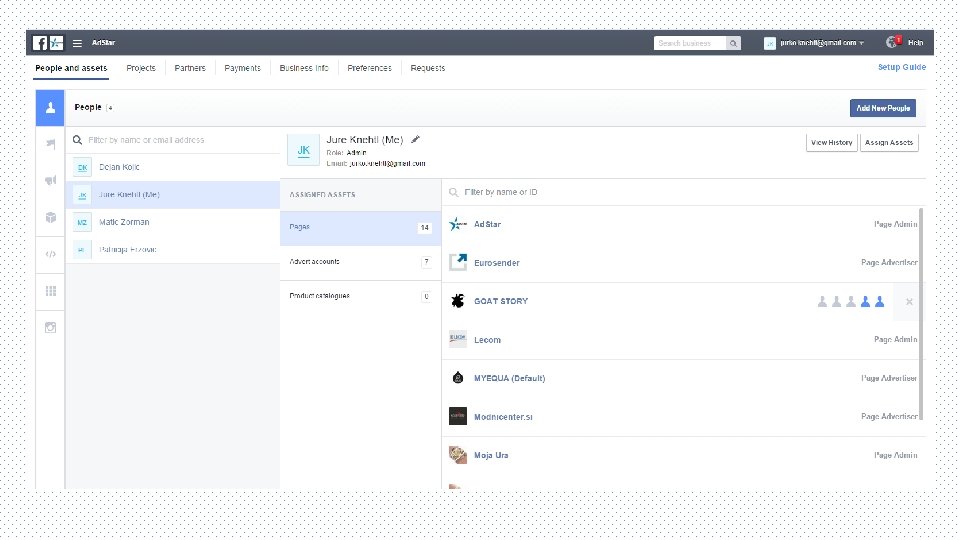Open the hamburger menu next to AdStar

pyautogui.click(x=77, y=43)
